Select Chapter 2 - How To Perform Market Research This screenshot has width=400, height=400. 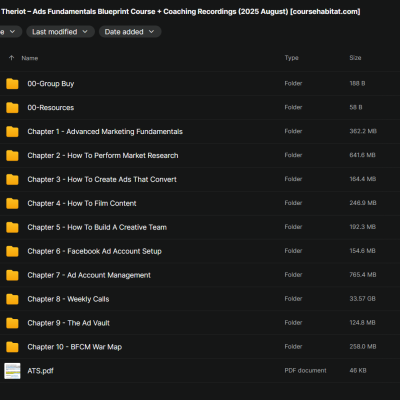pyautogui.click(x=103, y=156)
